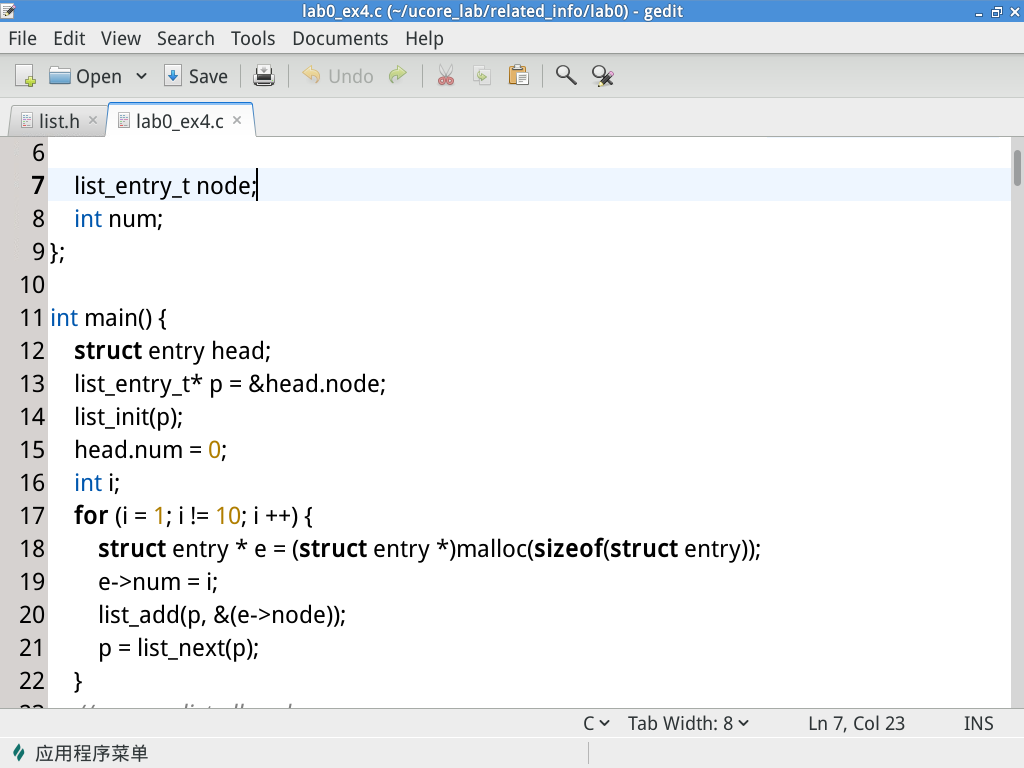Open the Tab Width dropdown
Screen dimensions: 1024x768
(x=688, y=722)
